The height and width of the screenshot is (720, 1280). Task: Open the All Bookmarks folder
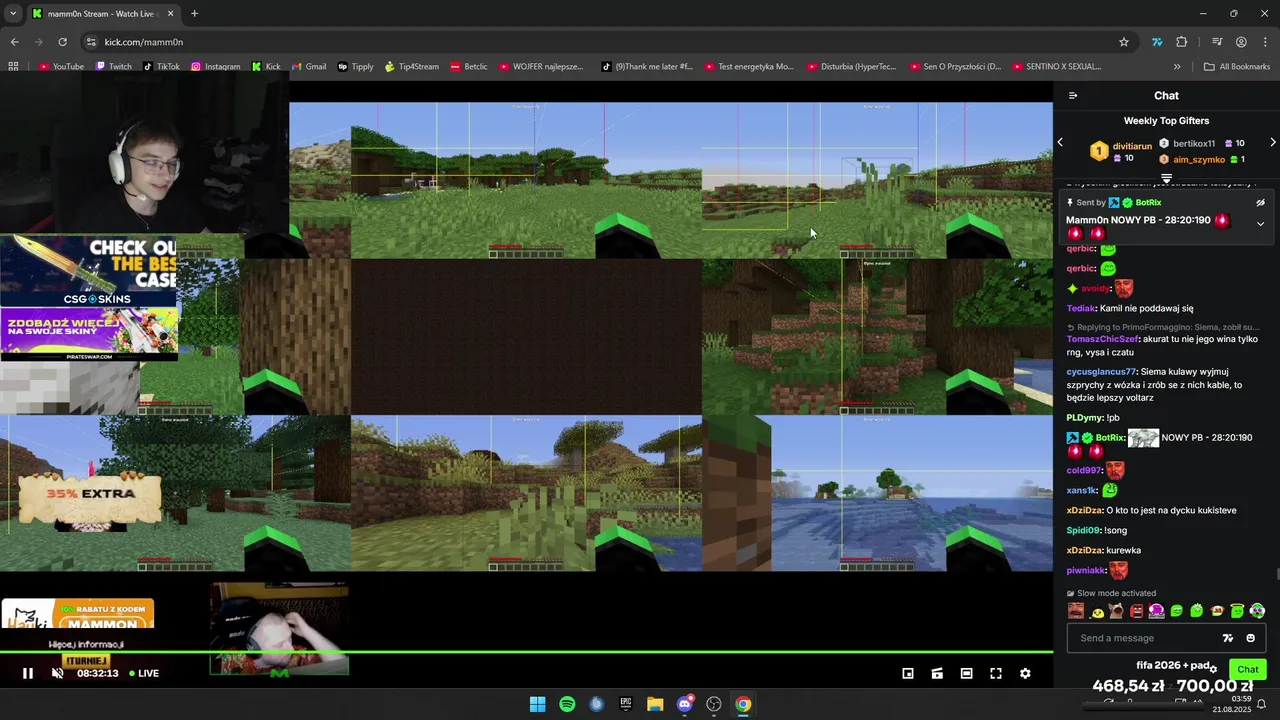(1237, 67)
